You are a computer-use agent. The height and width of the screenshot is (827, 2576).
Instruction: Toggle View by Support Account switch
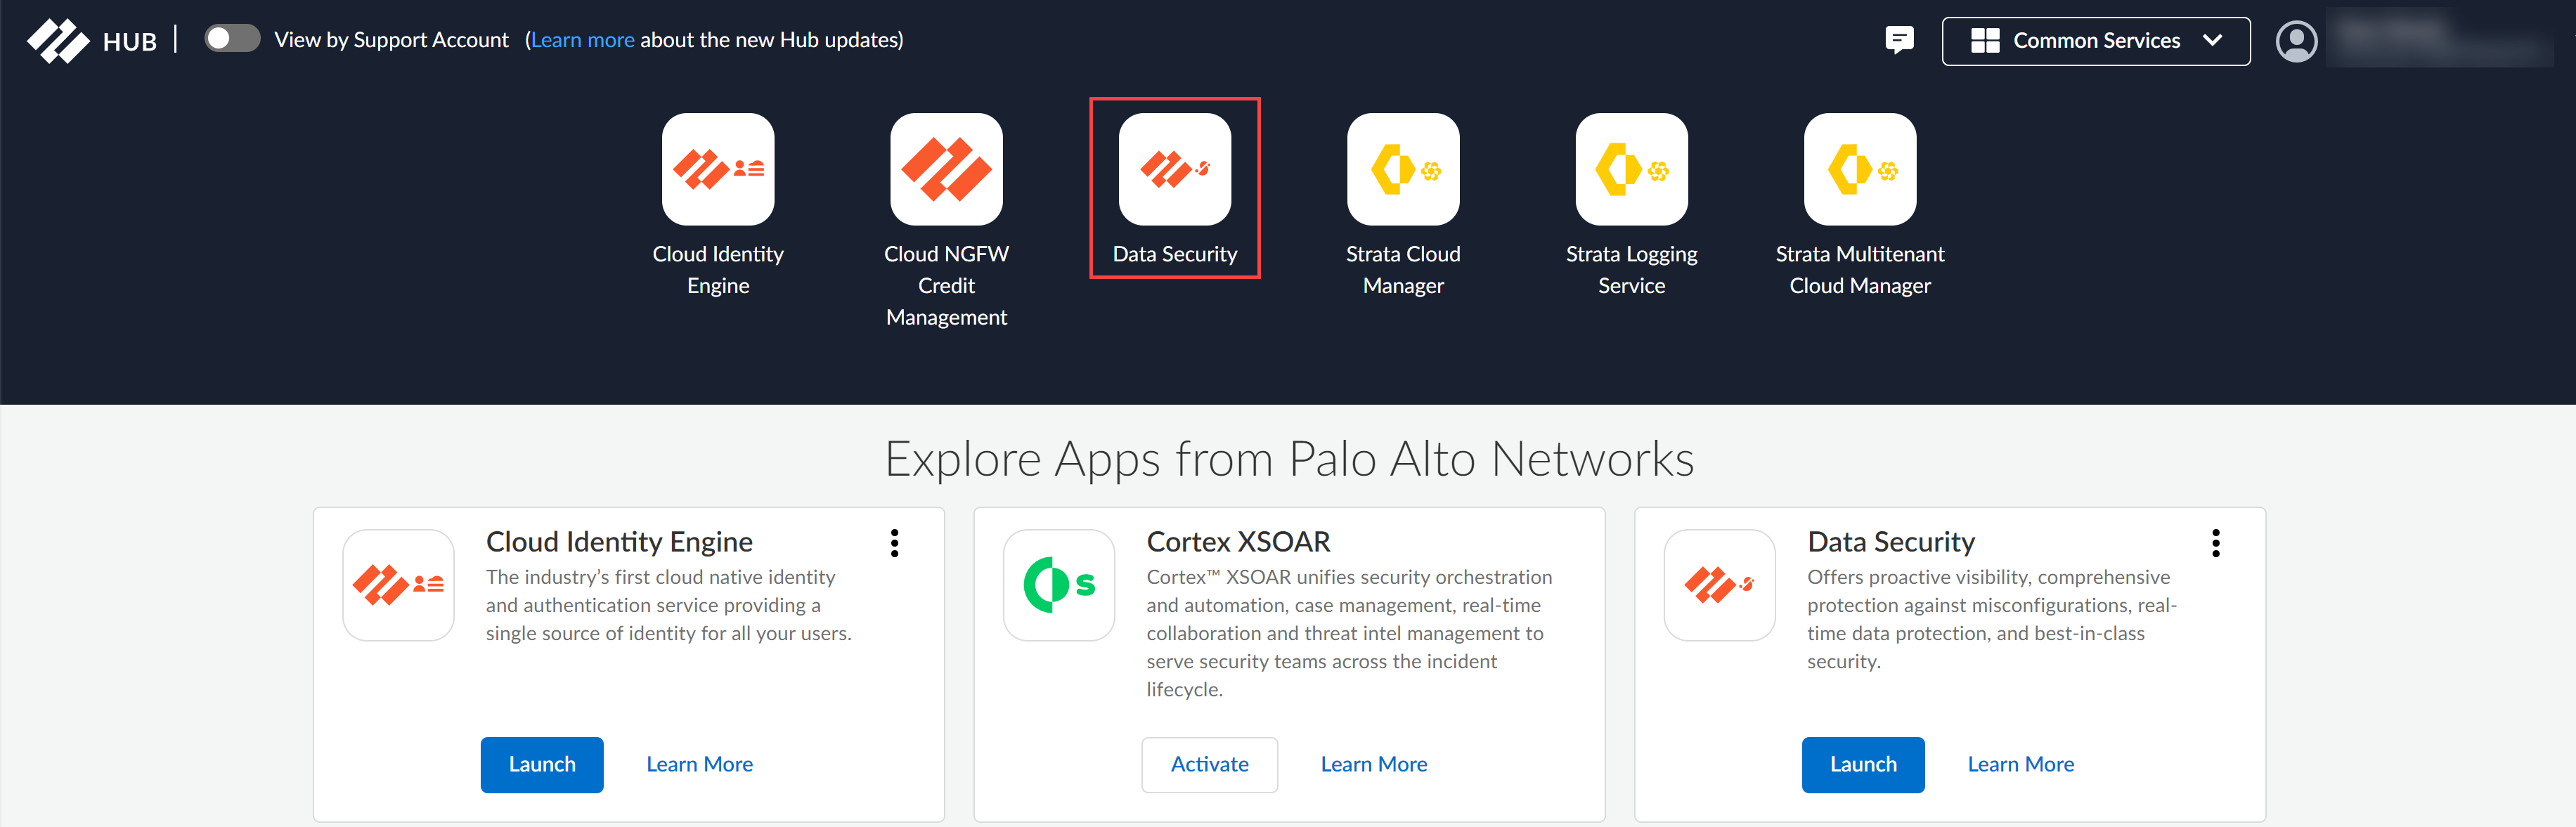231,39
